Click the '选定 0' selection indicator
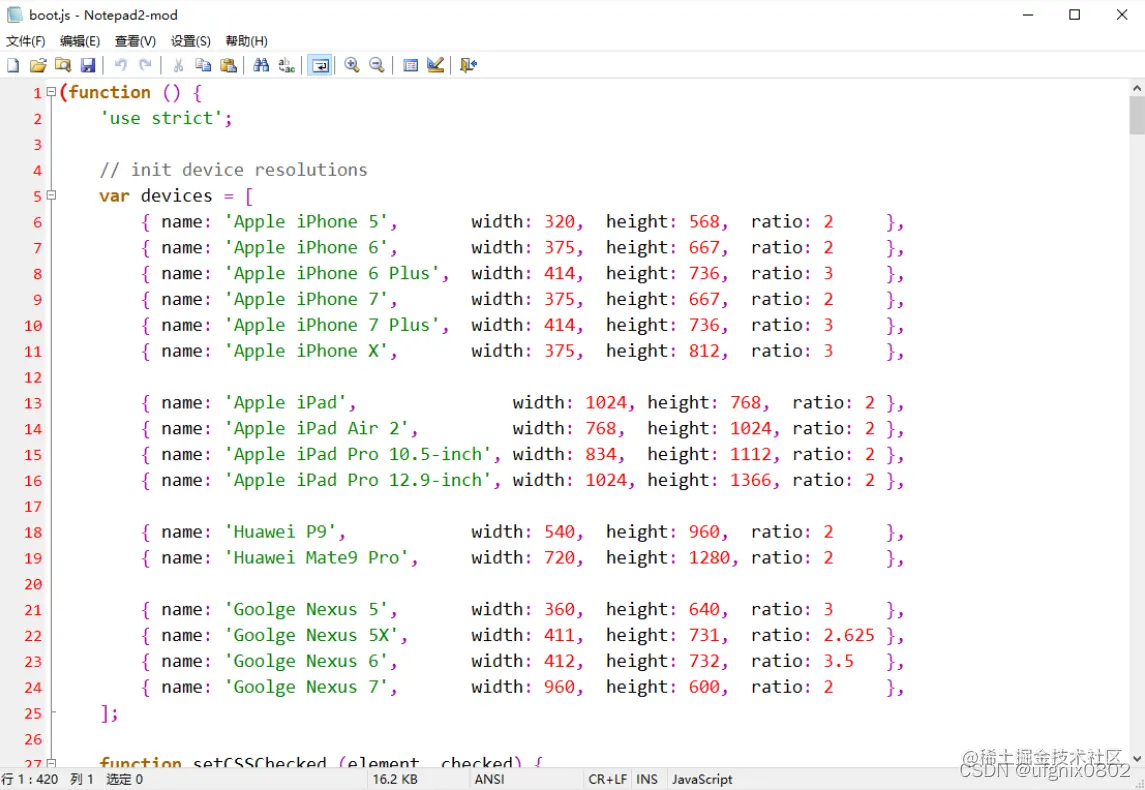Viewport: 1145px width, 790px height. (x=124, y=779)
